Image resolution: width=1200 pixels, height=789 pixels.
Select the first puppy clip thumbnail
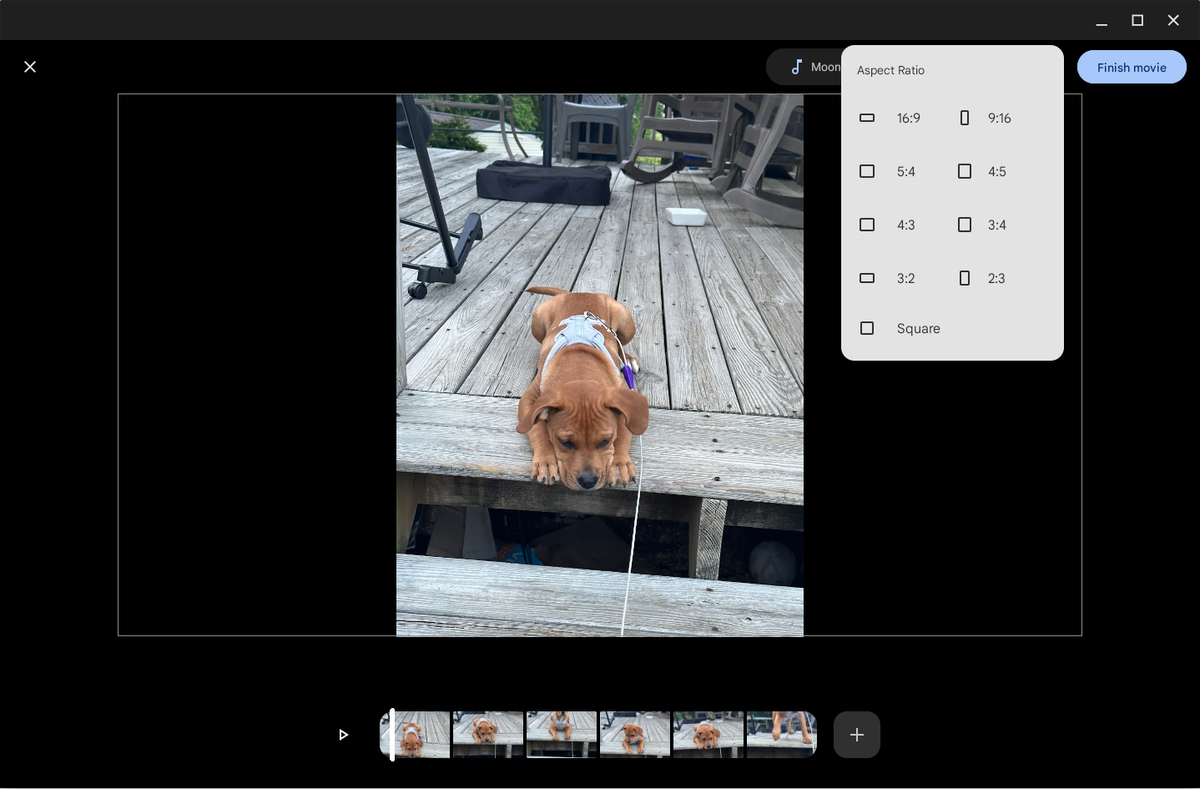click(x=414, y=734)
